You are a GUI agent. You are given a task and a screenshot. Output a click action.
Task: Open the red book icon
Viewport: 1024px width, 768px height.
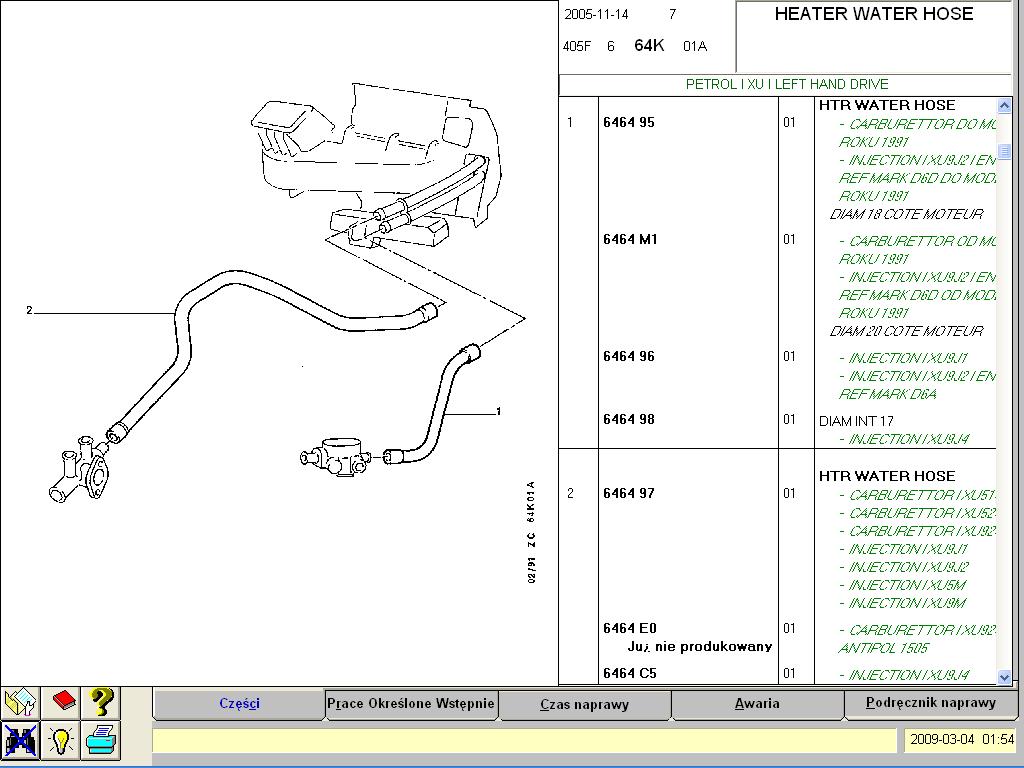(62, 702)
